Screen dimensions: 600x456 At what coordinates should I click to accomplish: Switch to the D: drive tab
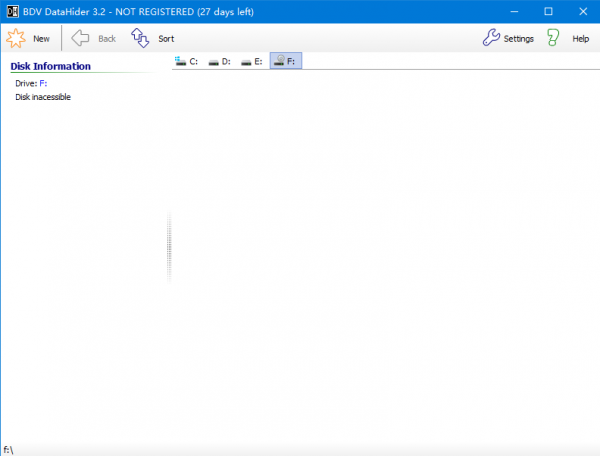(x=219, y=61)
